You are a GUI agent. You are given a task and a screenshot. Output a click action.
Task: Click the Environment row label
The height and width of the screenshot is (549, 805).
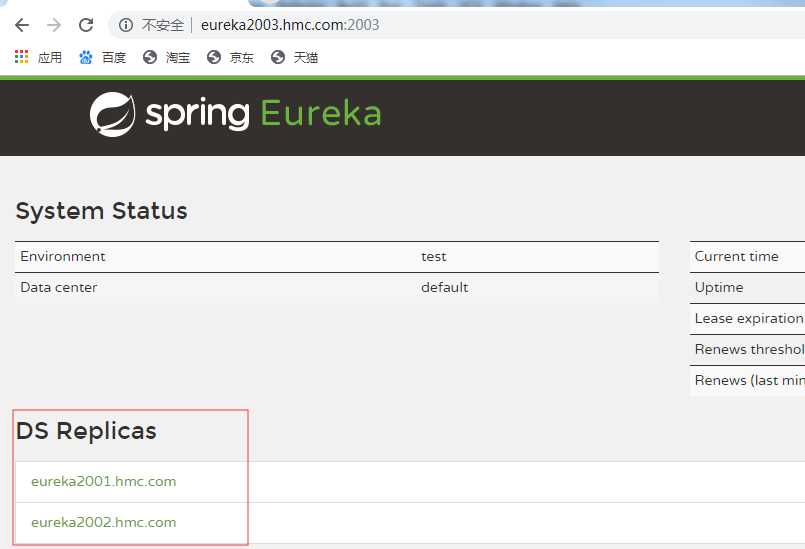coord(63,256)
